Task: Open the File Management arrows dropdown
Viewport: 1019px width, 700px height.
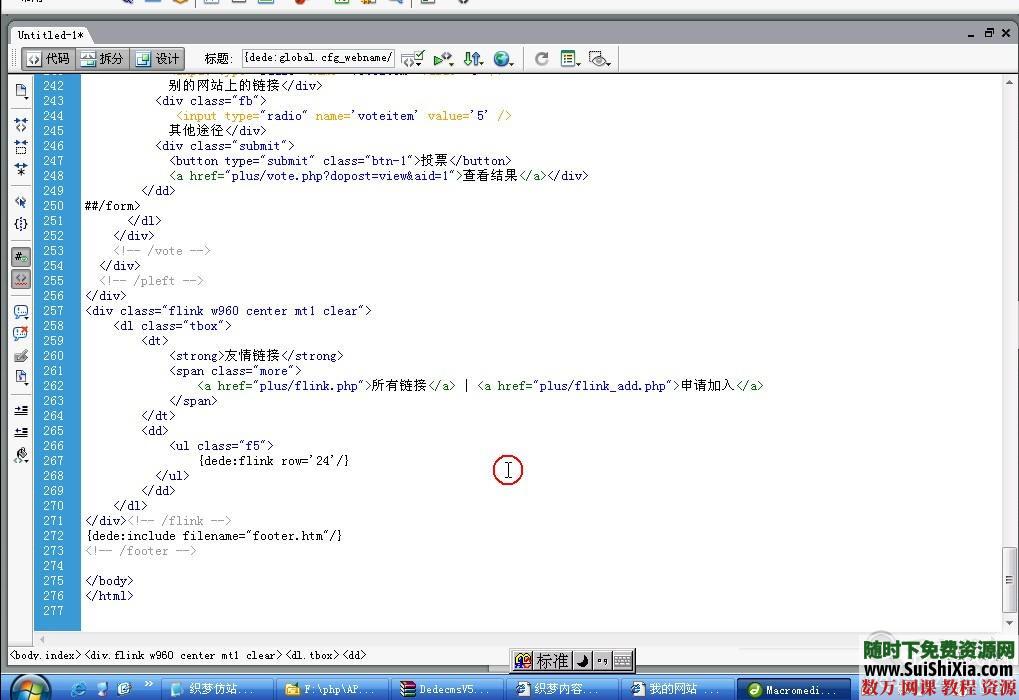Action: (x=473, y=59)
